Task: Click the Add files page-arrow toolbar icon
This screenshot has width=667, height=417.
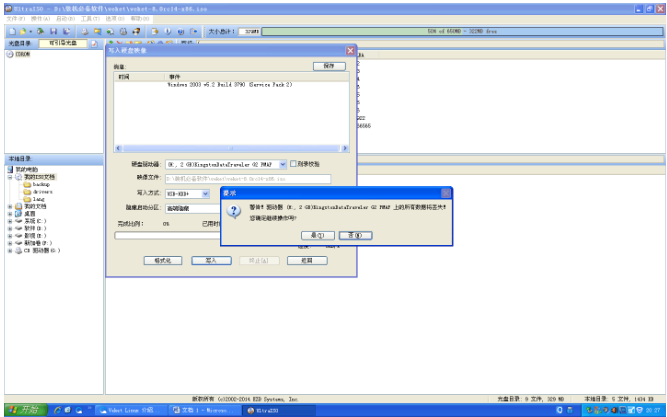Action: (x=155, y=31)
